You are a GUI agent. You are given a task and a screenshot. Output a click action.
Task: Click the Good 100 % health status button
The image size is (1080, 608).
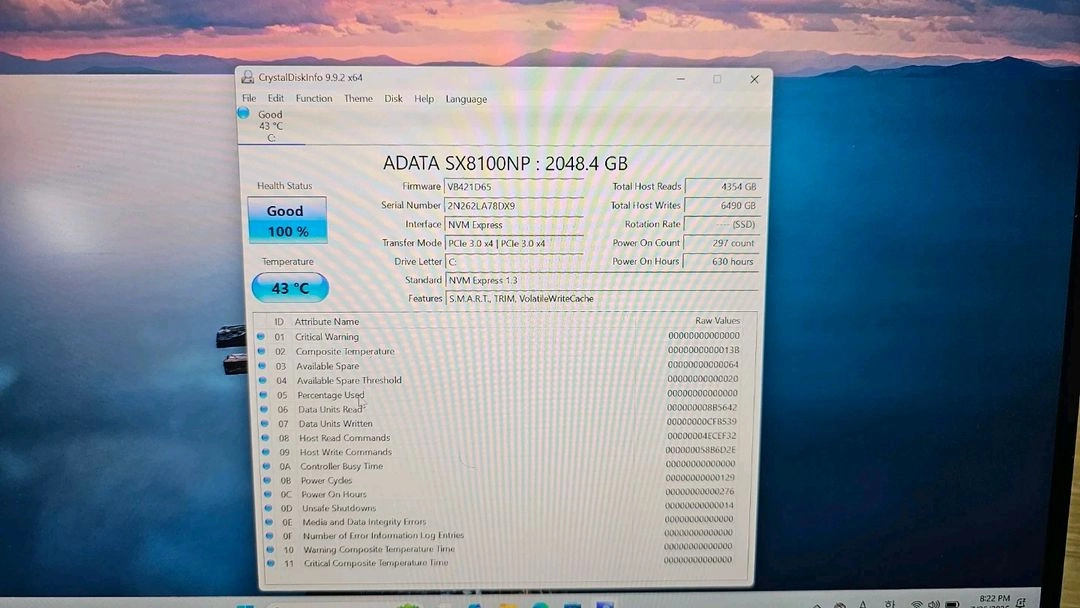click(287, 220)
